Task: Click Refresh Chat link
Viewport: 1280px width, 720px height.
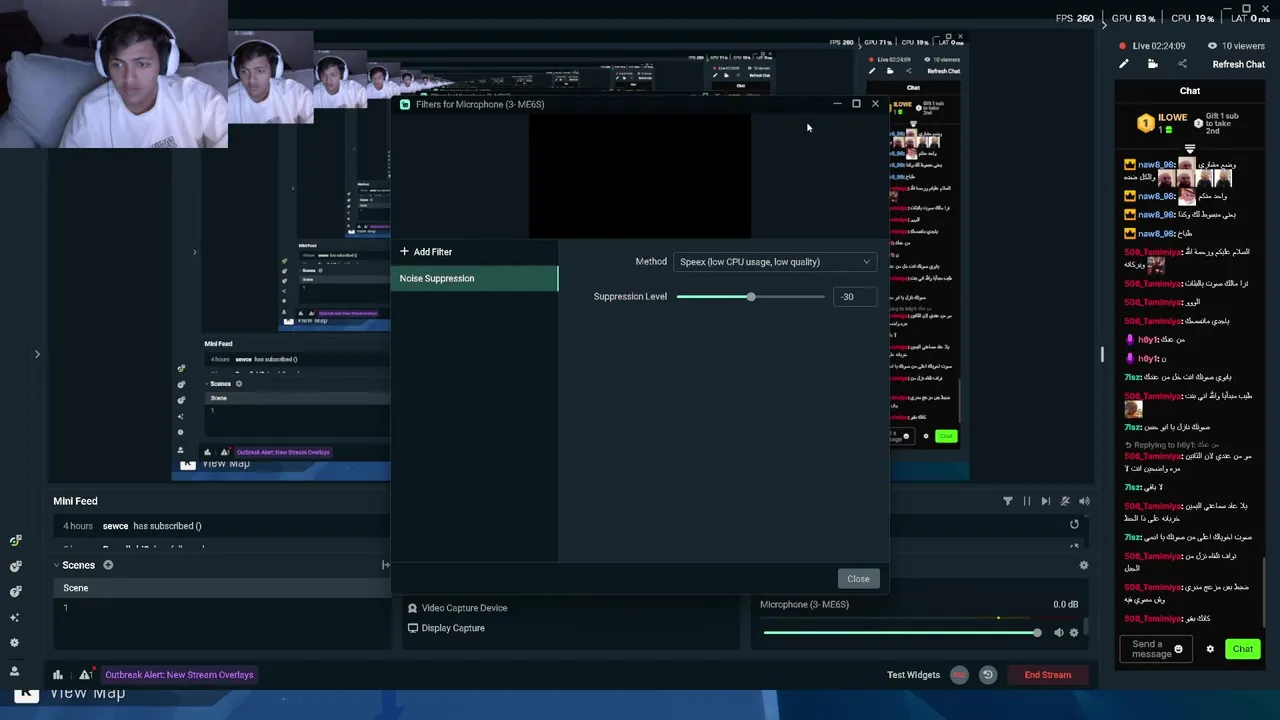Action: tap(1238, 65)
